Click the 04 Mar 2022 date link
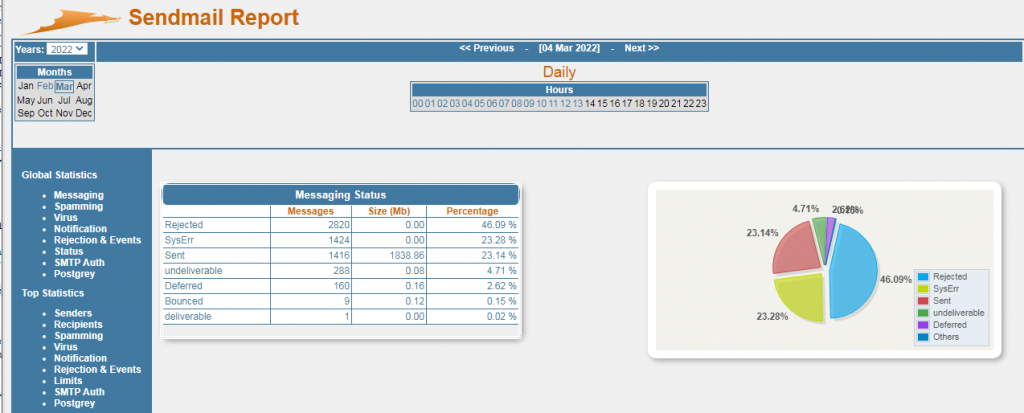This screenshot has width=1024, height=413. [x=569, y=48]
